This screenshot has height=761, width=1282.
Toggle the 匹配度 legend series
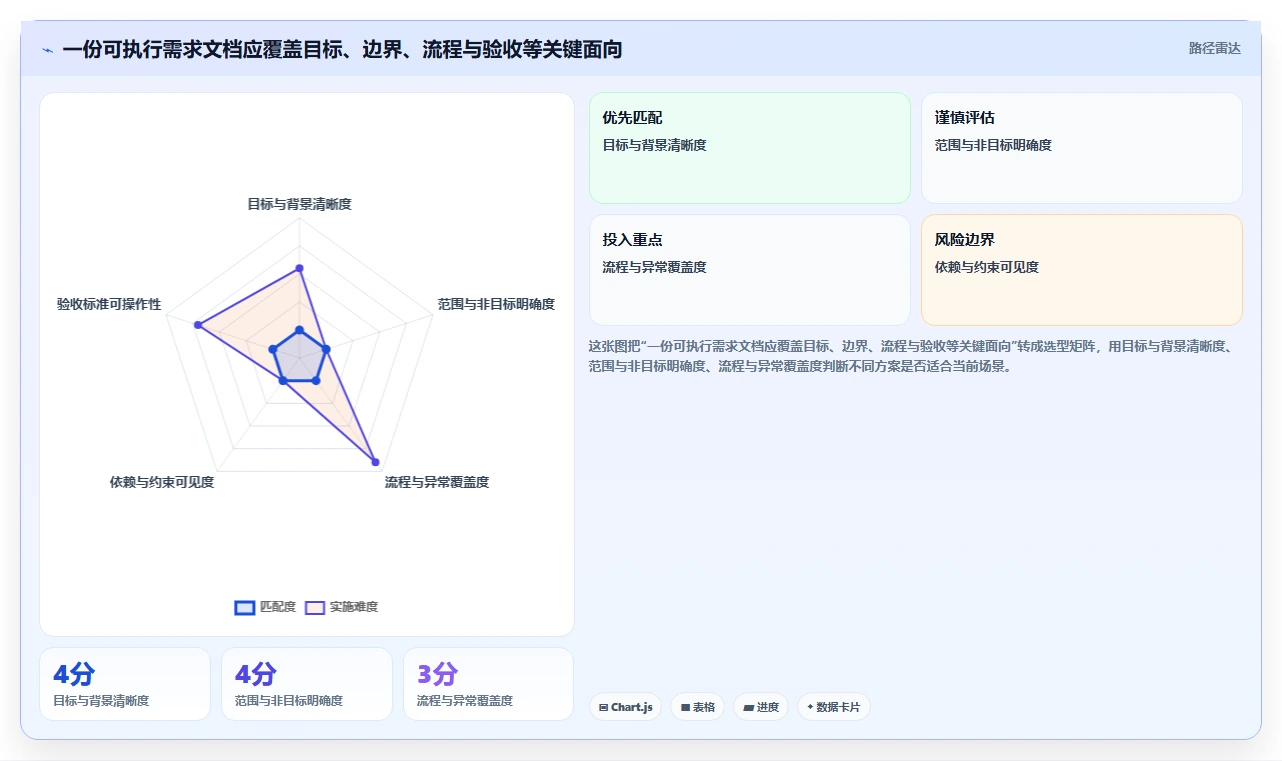tap(265, 607)
